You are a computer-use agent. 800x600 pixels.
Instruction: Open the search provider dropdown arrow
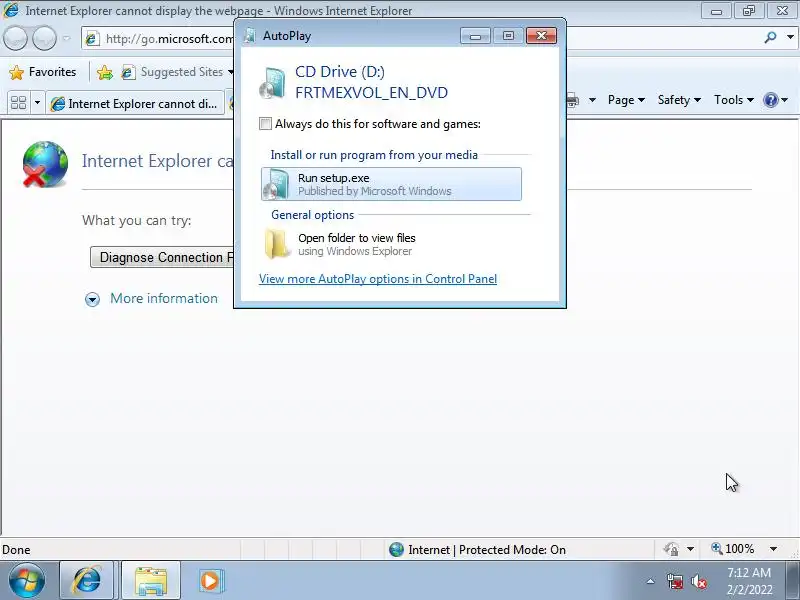(x=790, y=37)
